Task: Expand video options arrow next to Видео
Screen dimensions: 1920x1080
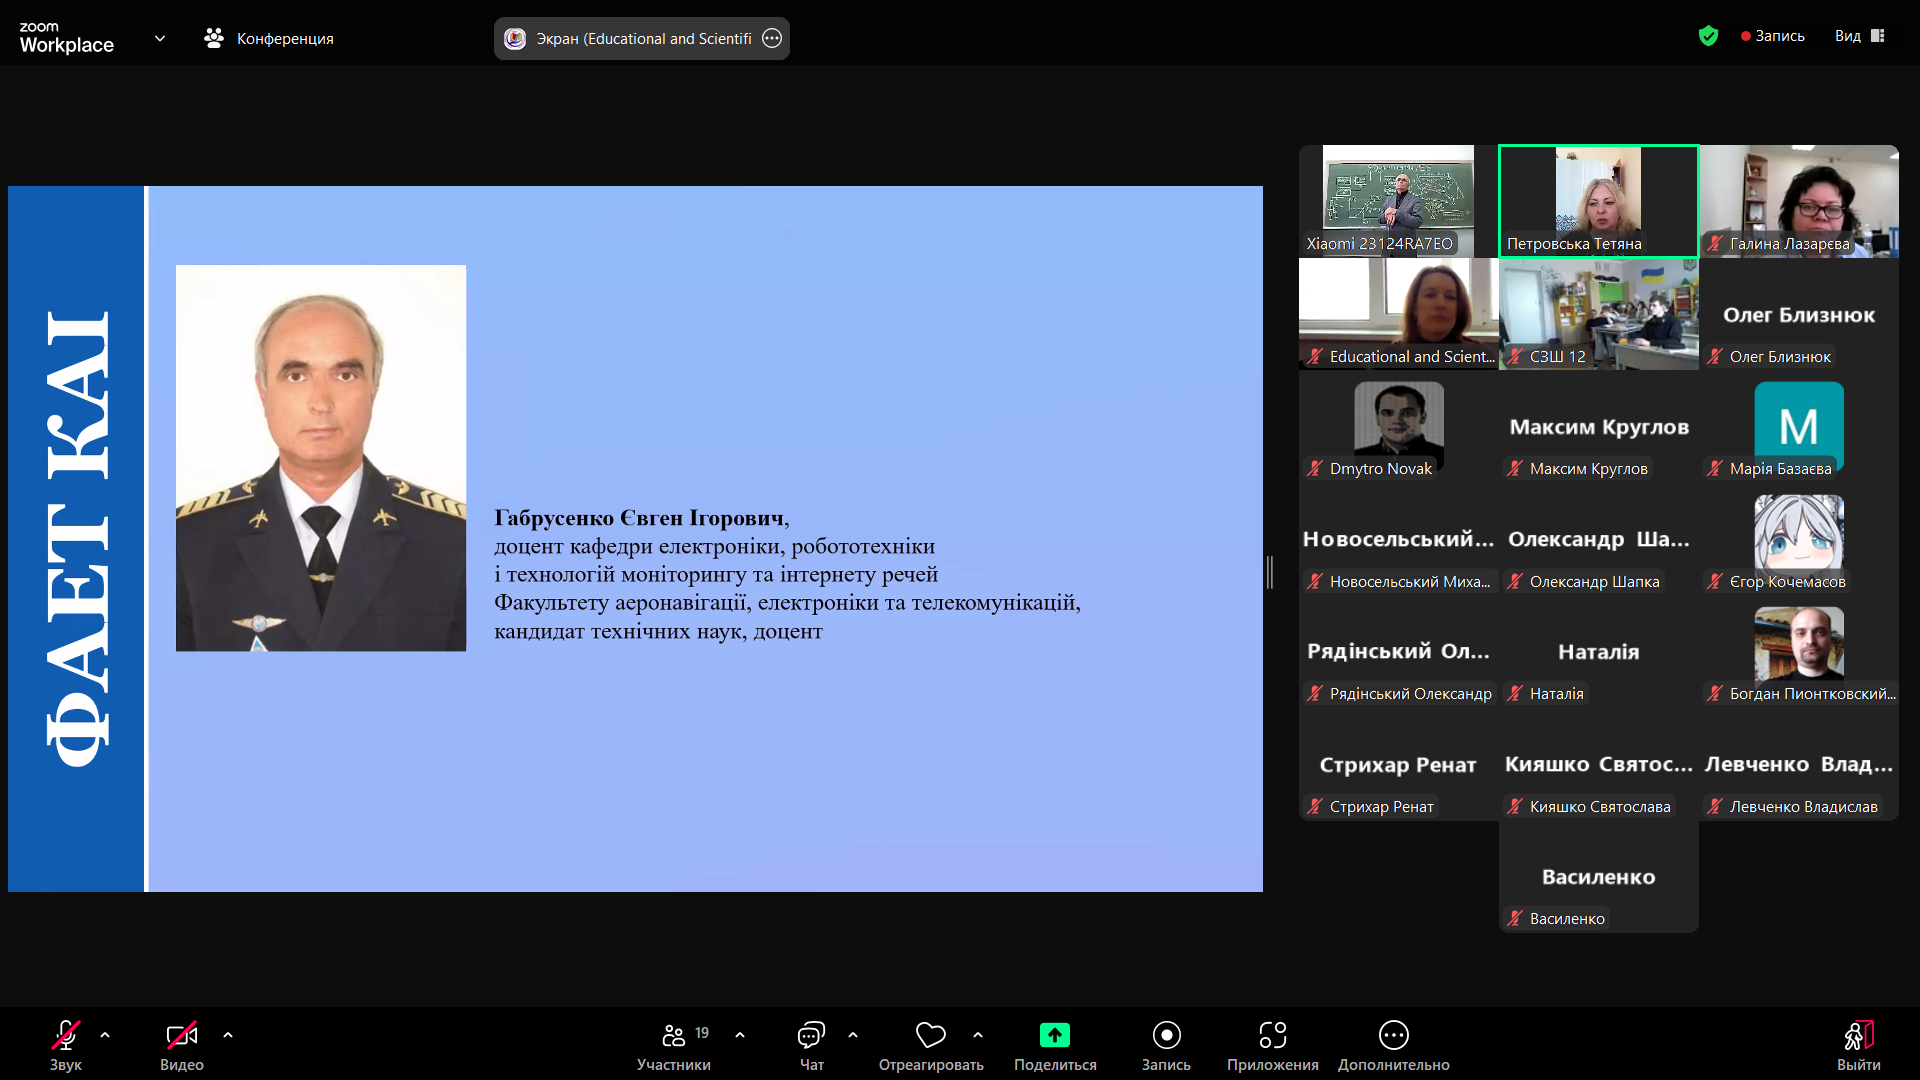Action: point(228,1035)
